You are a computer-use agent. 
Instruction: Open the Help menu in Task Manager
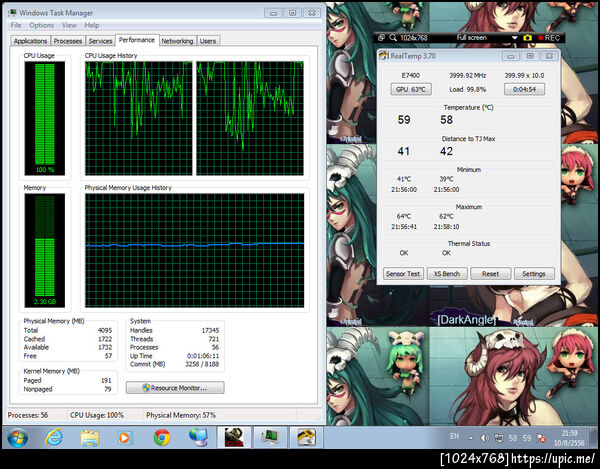point(92,25)
